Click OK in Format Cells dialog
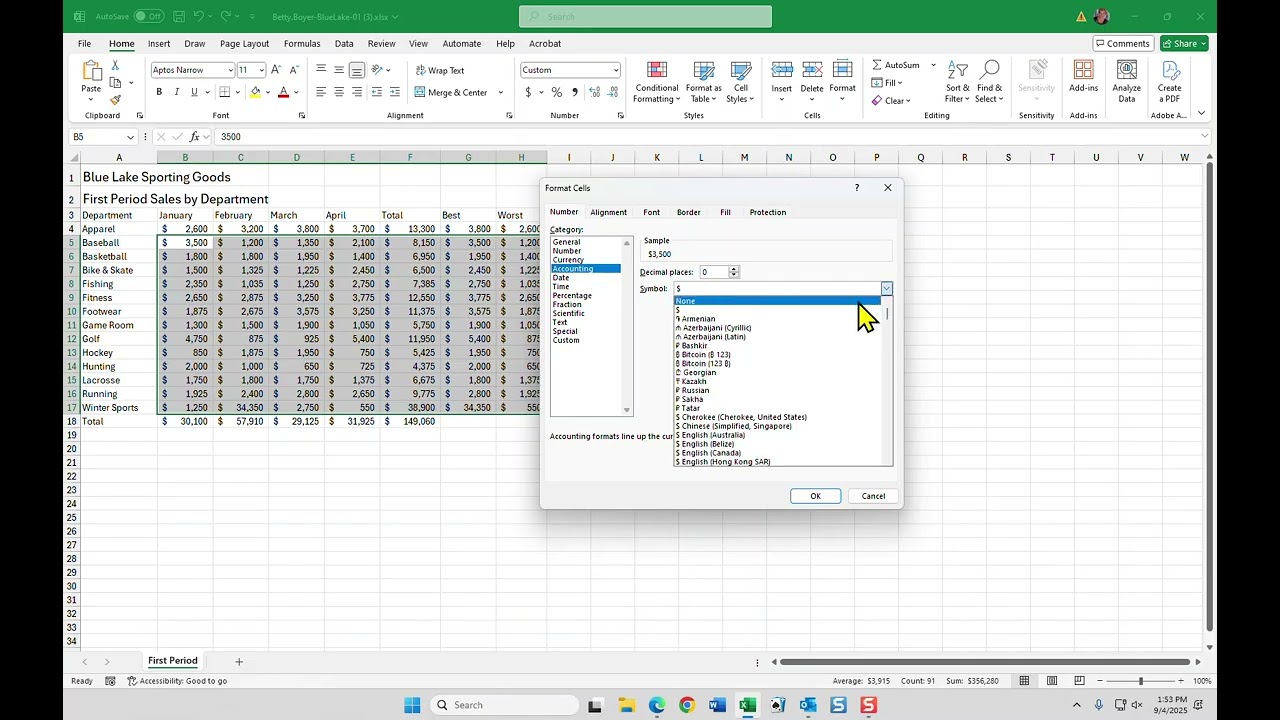The width and height of the screenshot is (1280, 720). click(x=815, y=496)
